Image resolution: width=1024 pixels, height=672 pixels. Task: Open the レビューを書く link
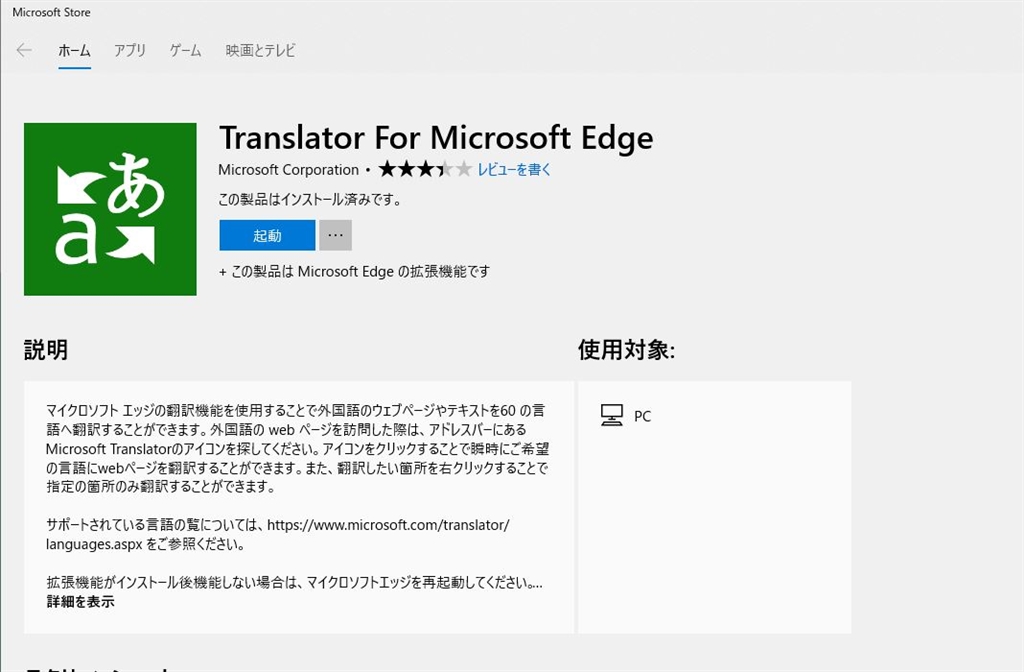tap(514, 170)
